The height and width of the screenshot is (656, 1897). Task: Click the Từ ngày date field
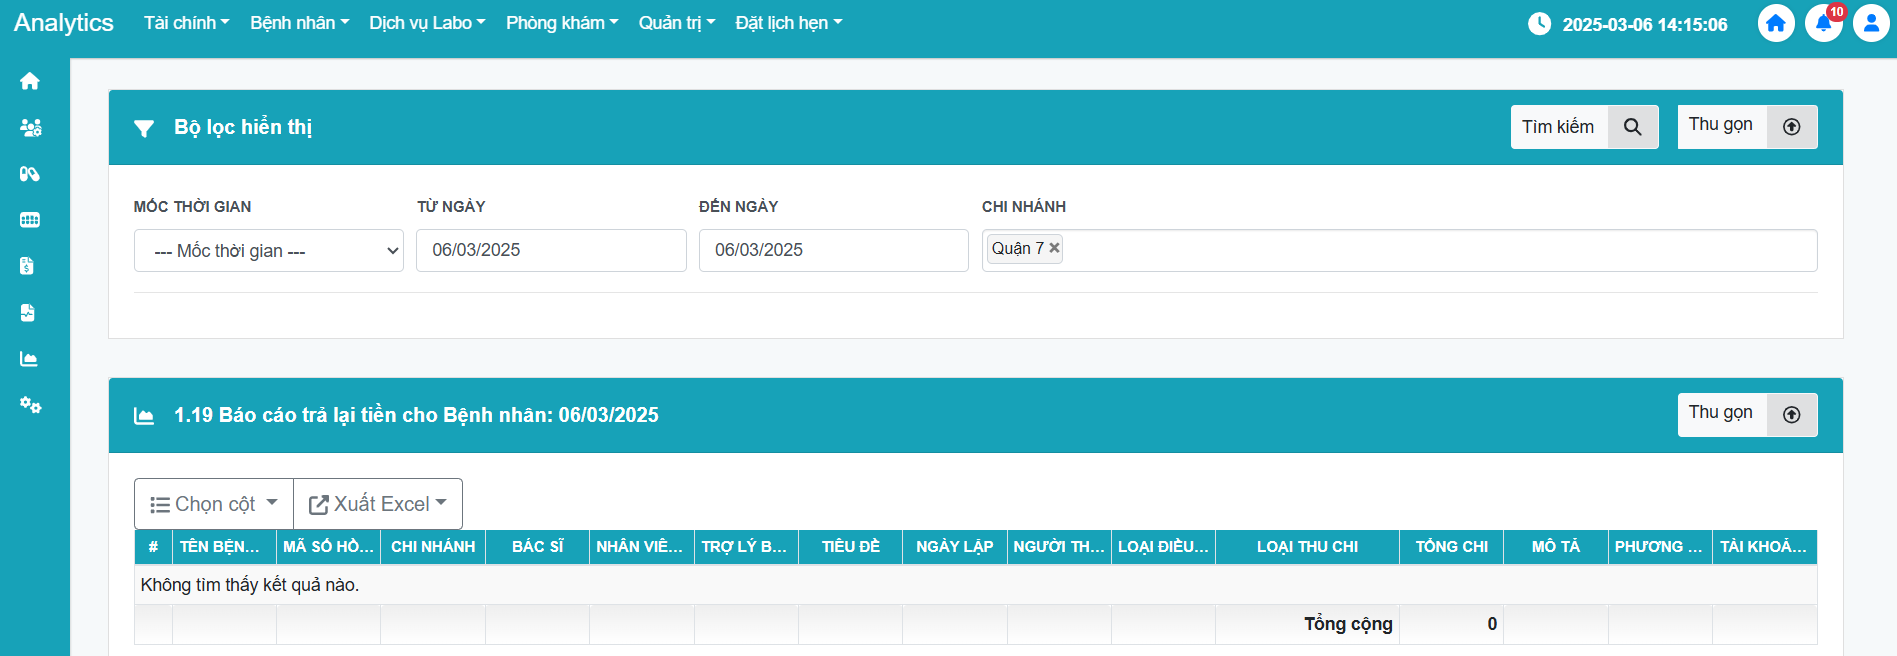pyautogui.click(x=551, y=250)
